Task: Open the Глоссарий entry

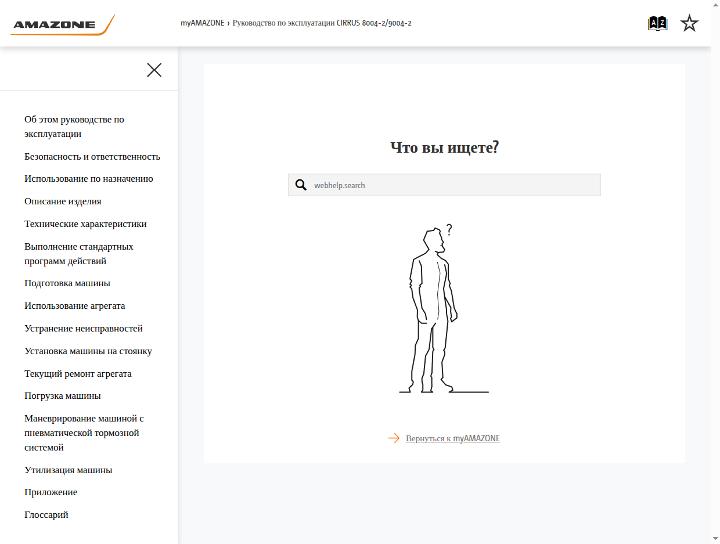Action: click(x=46, y=515)
